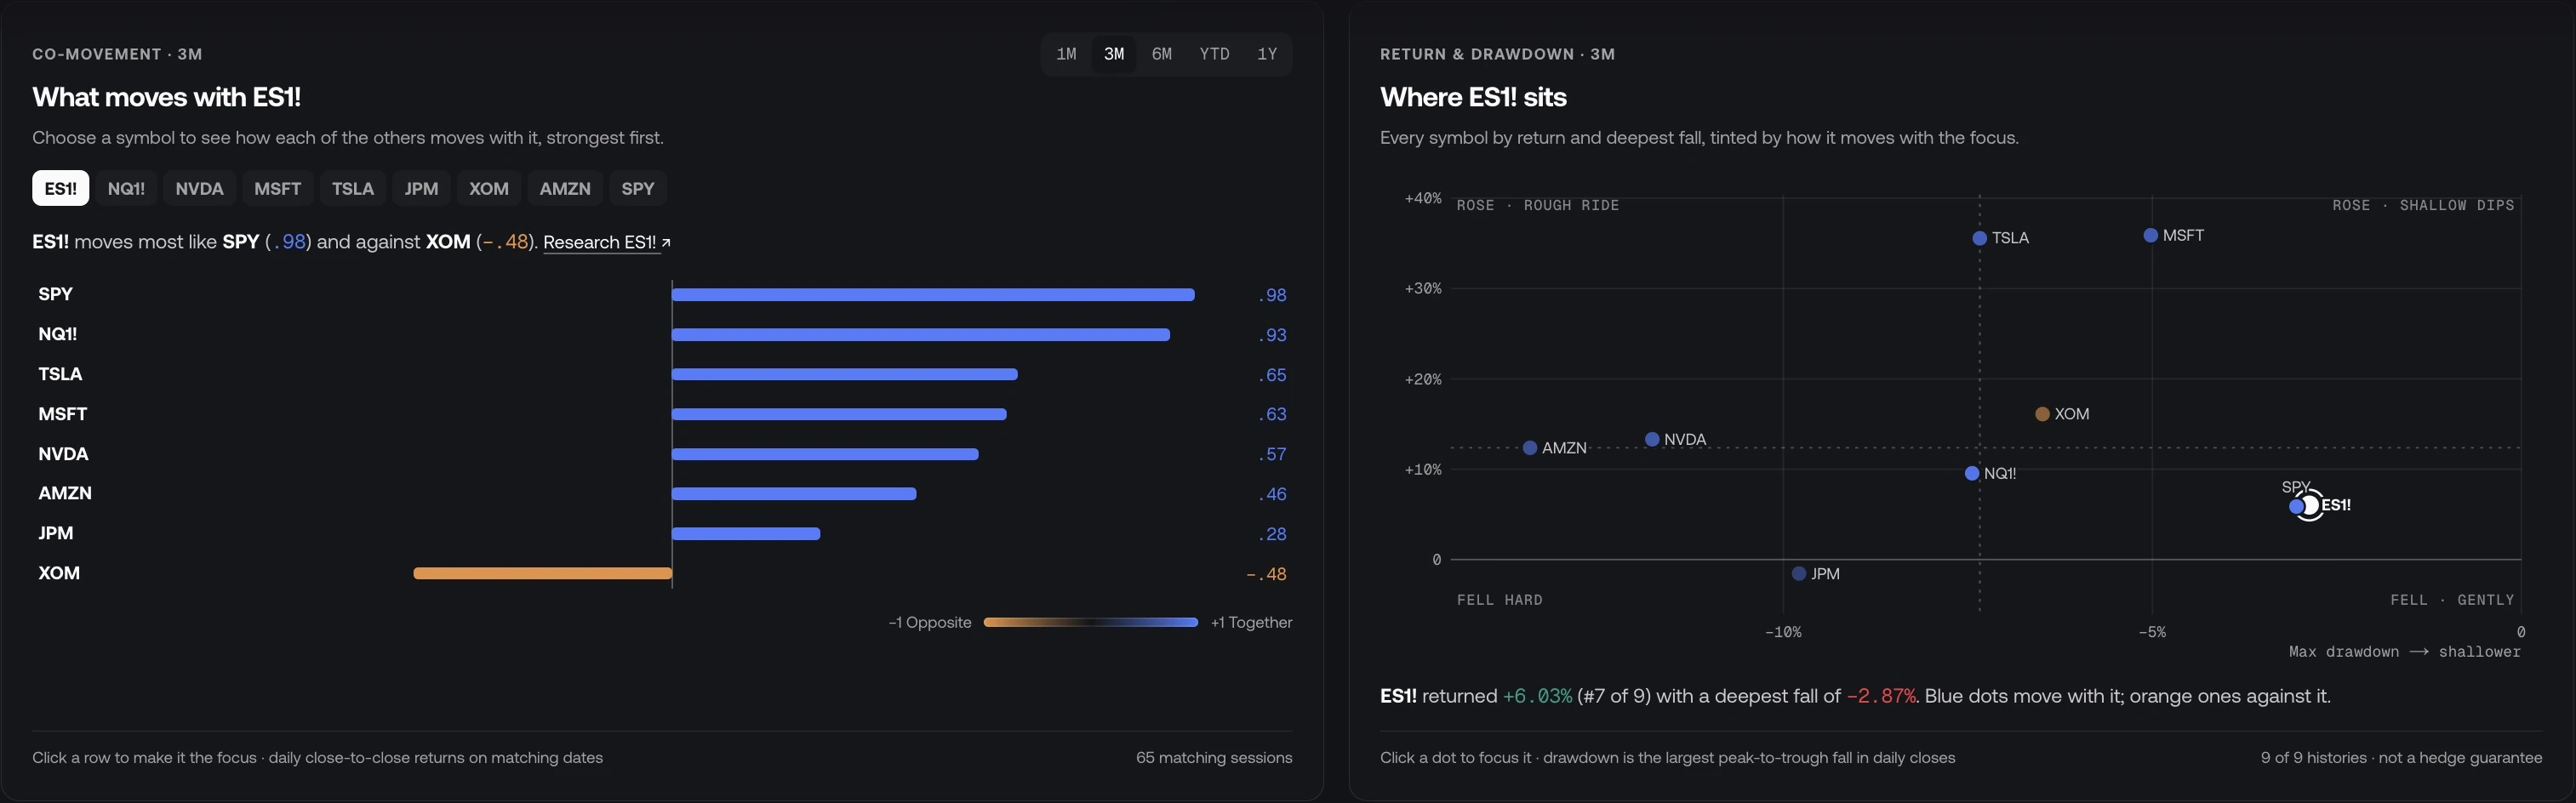Select the 1M time range tab
2576x803 pixels.
tap(1066, 54)
